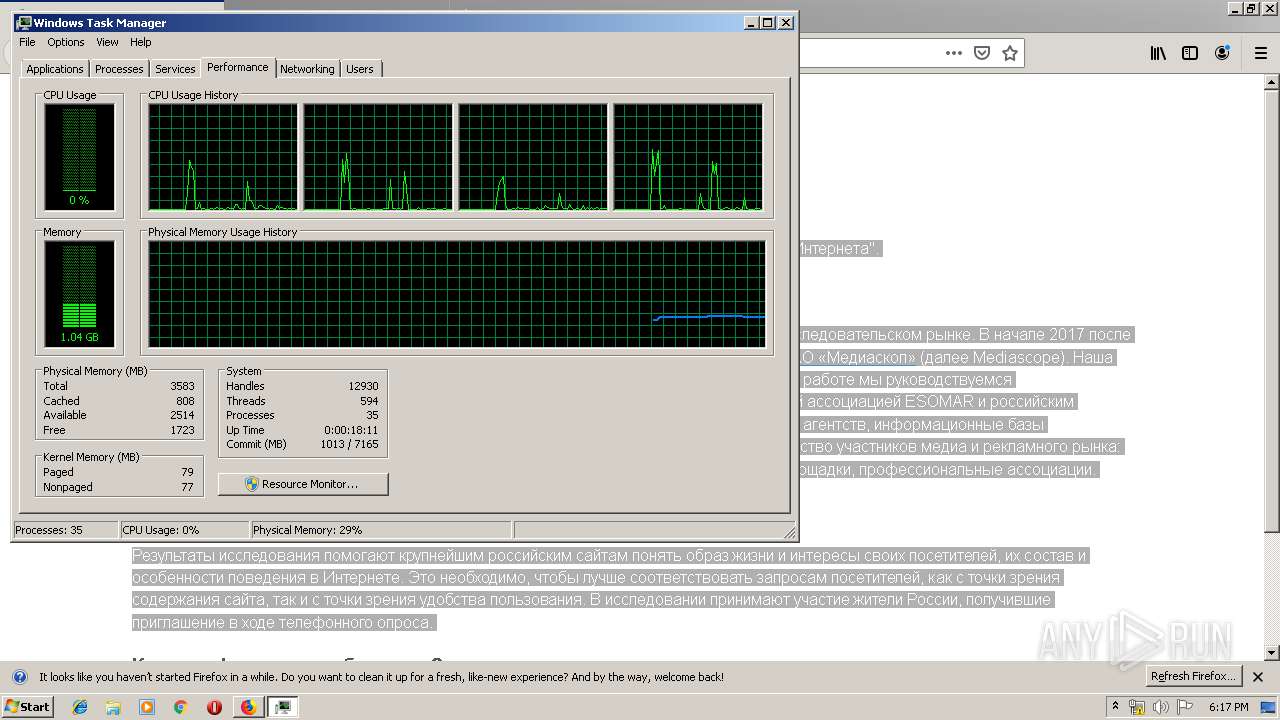Click the Resource Monitor button

[303, 484]
